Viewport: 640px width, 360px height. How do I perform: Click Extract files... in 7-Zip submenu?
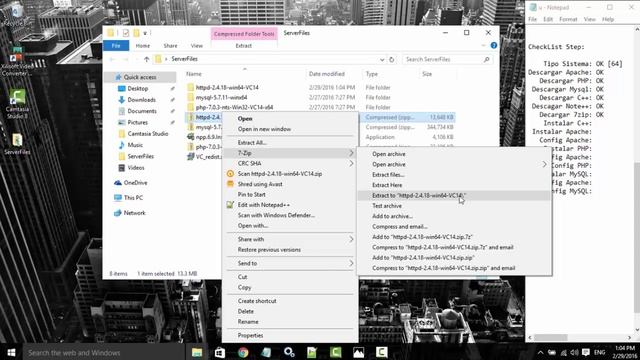388,175
